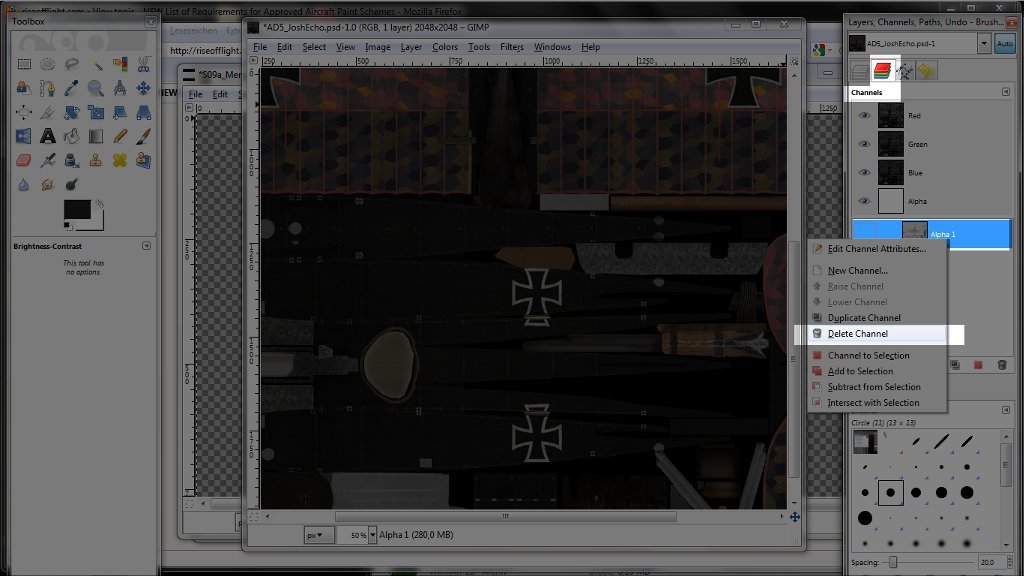Select the Circle (11) brush thumbnail

click(890, 492)
